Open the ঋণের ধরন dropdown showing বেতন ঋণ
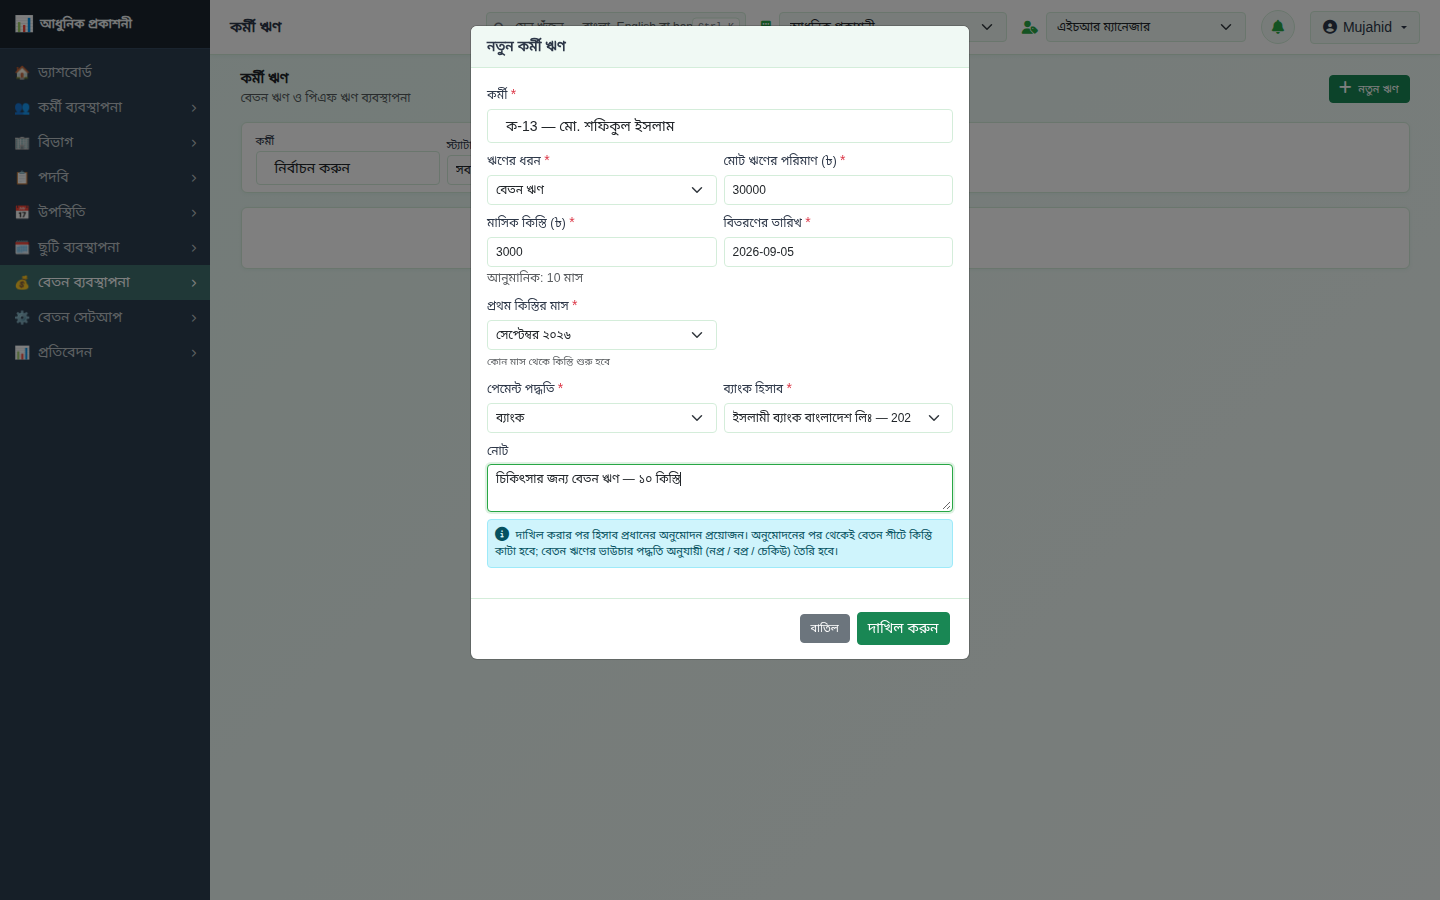The height and width of the screenshot is (900, 1440). (x=602, y=190)
